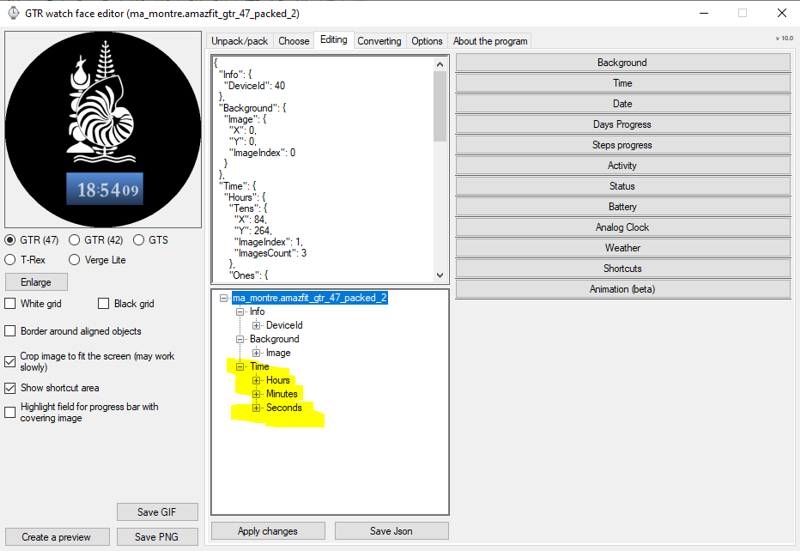Click the GTR watch face editor title icon
This screenshot has height=551, width=800.
click(x=13, y=13)
